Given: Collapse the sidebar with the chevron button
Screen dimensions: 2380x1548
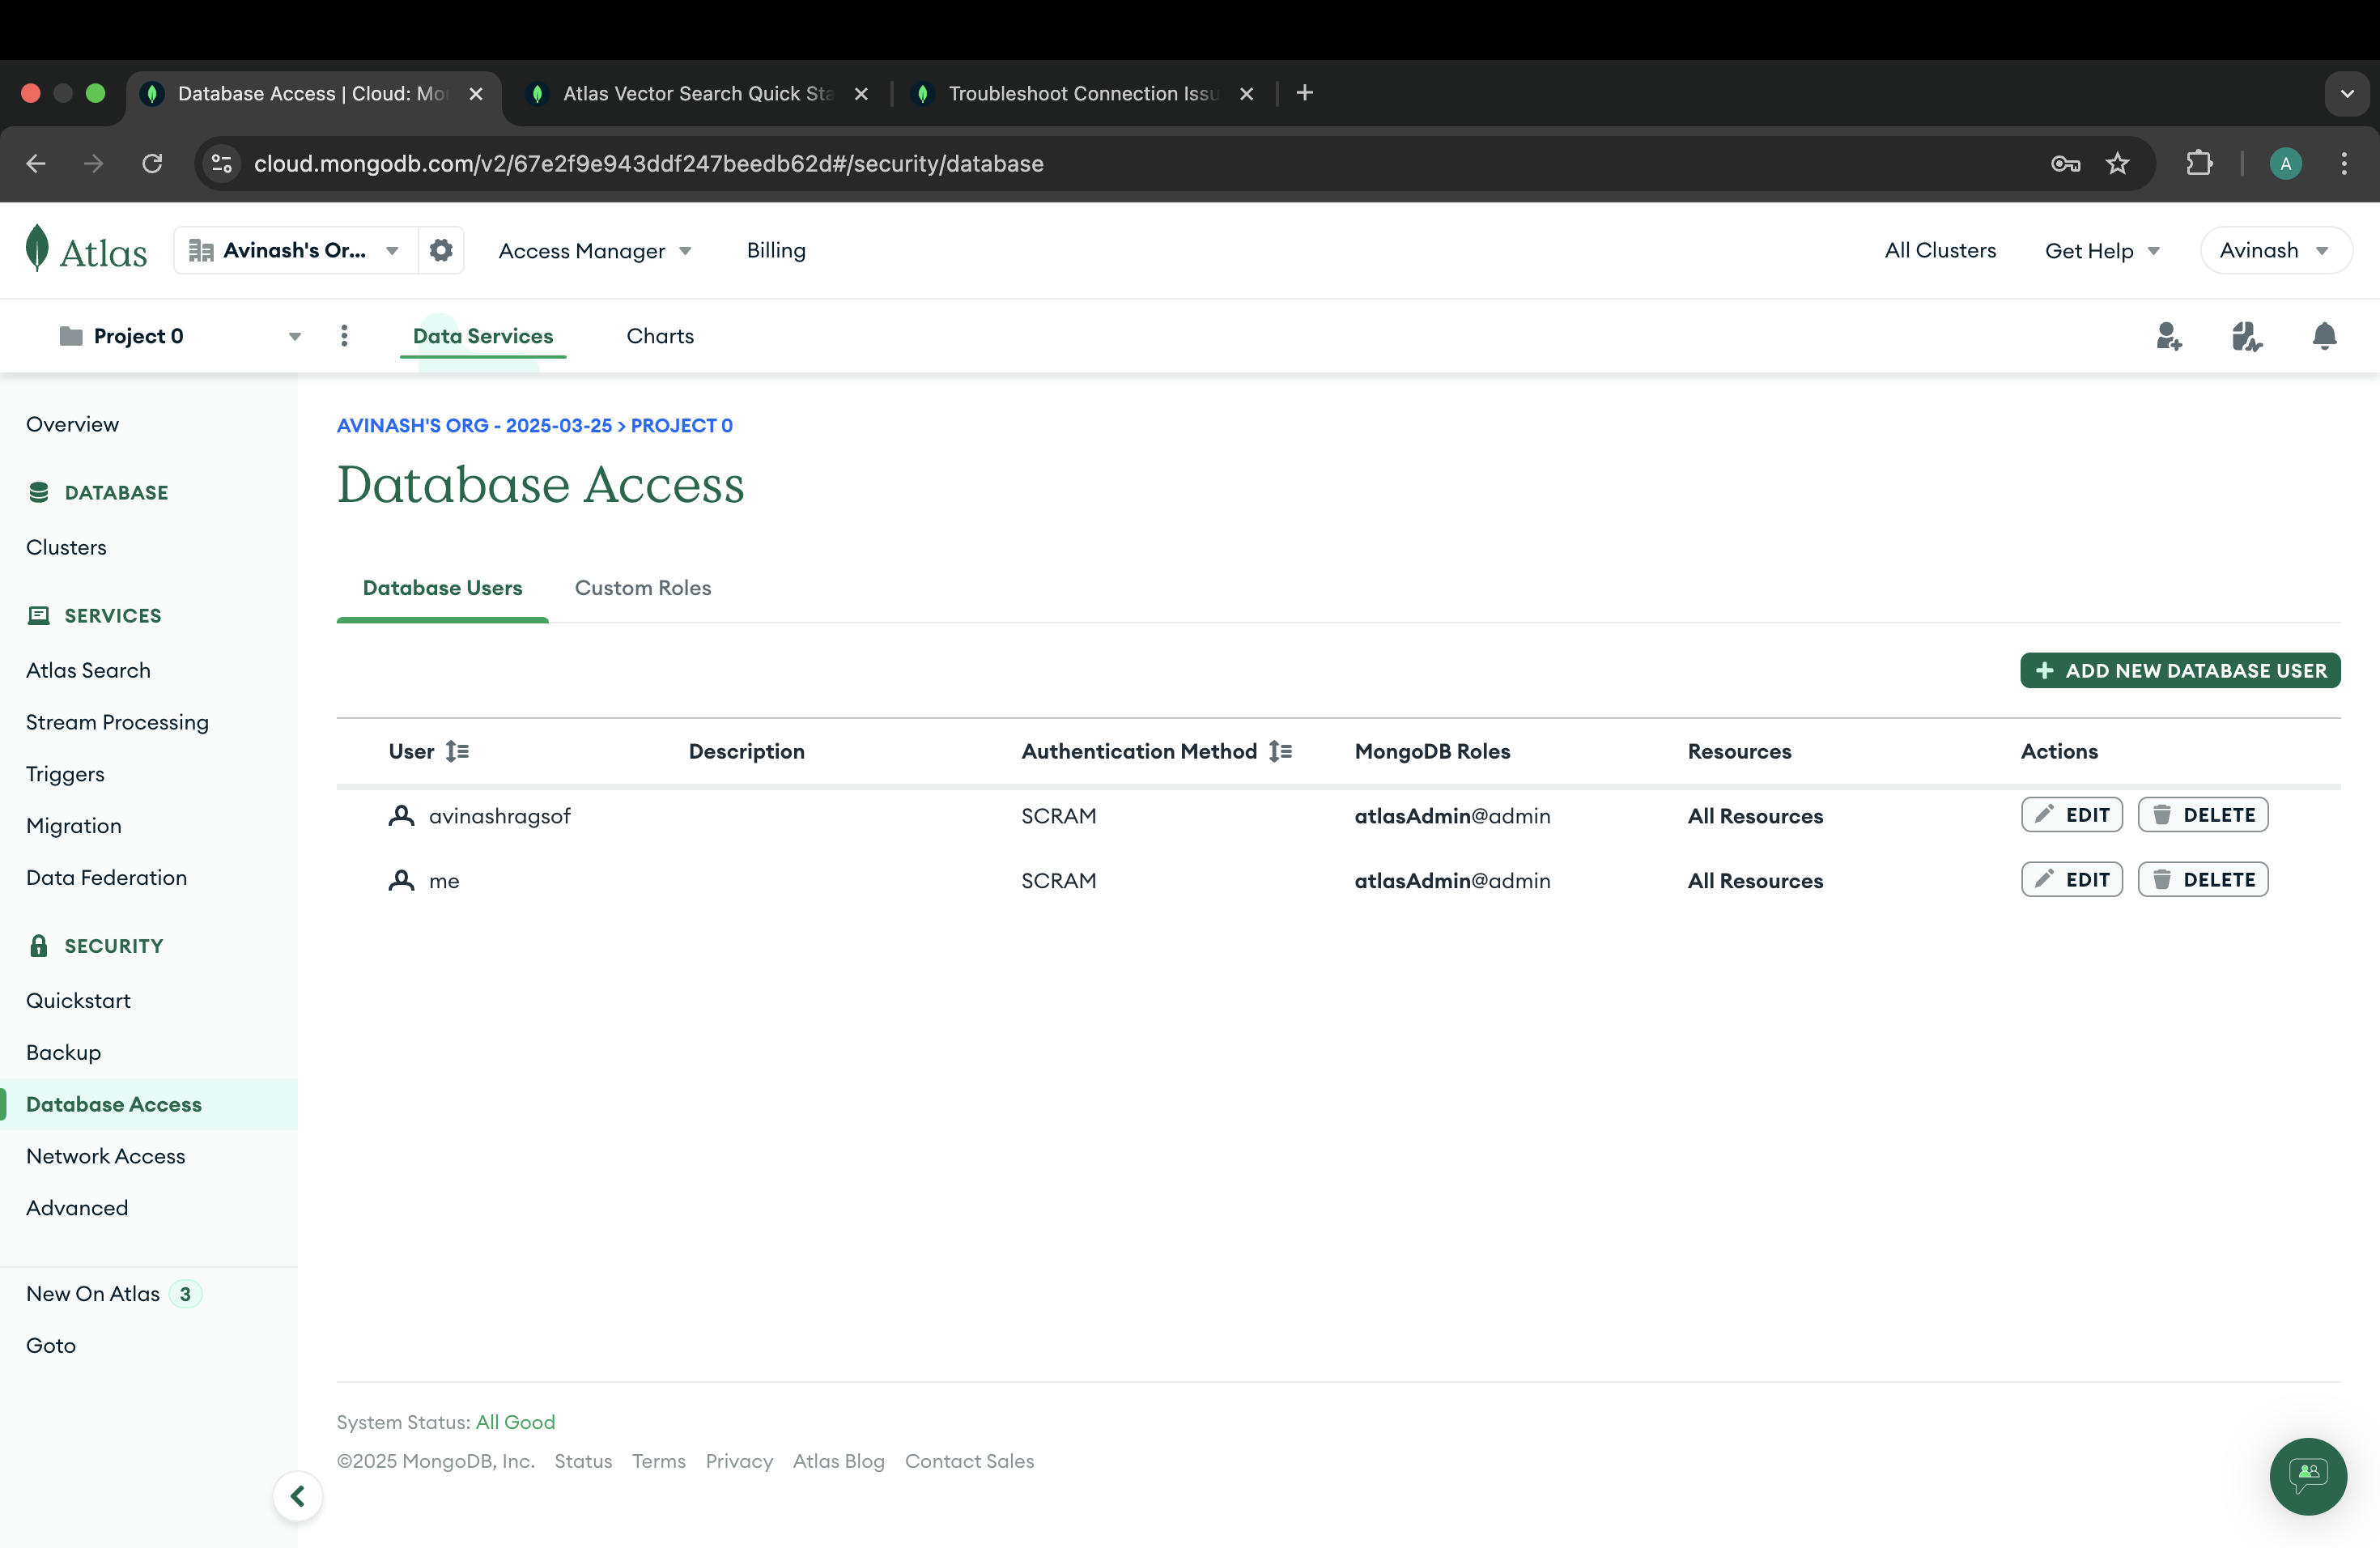Looking at the screenshot, I should (x=297, y=1495).
